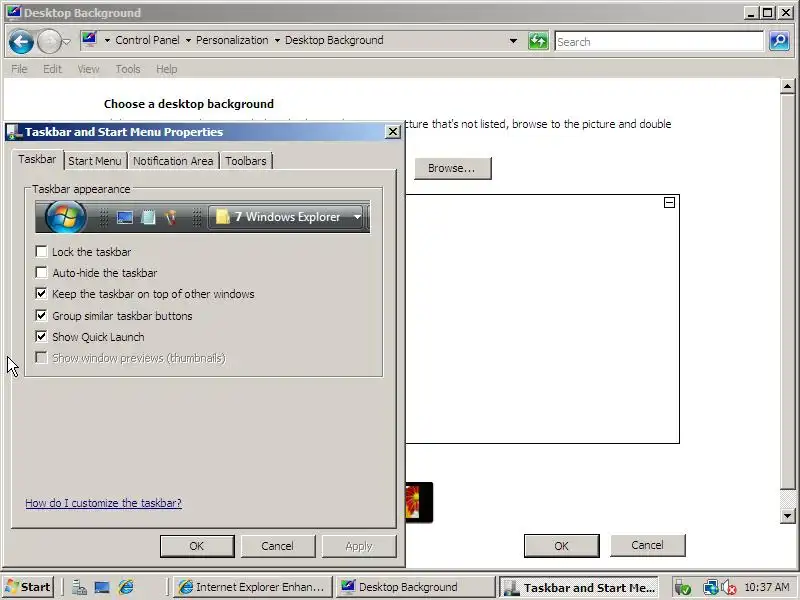This screenshot has width=800, height=600.
Task: Select the Taskbar tab
Action: tap(37, 160)
